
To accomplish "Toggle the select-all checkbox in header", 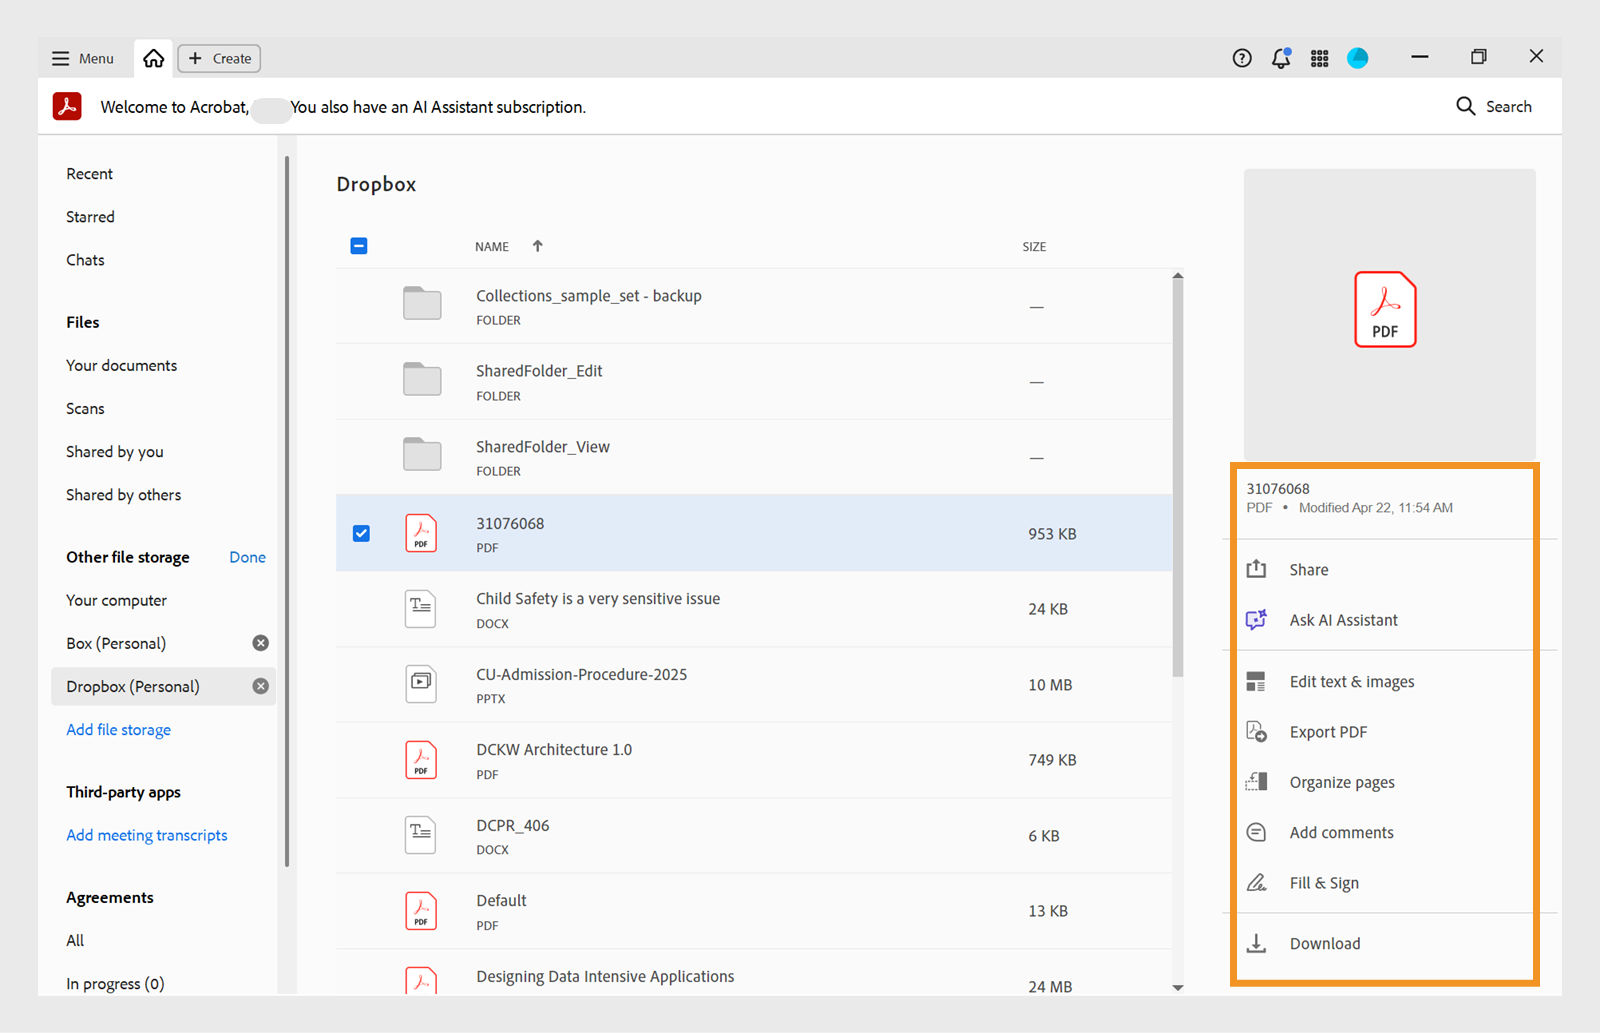I will point(359,246).
